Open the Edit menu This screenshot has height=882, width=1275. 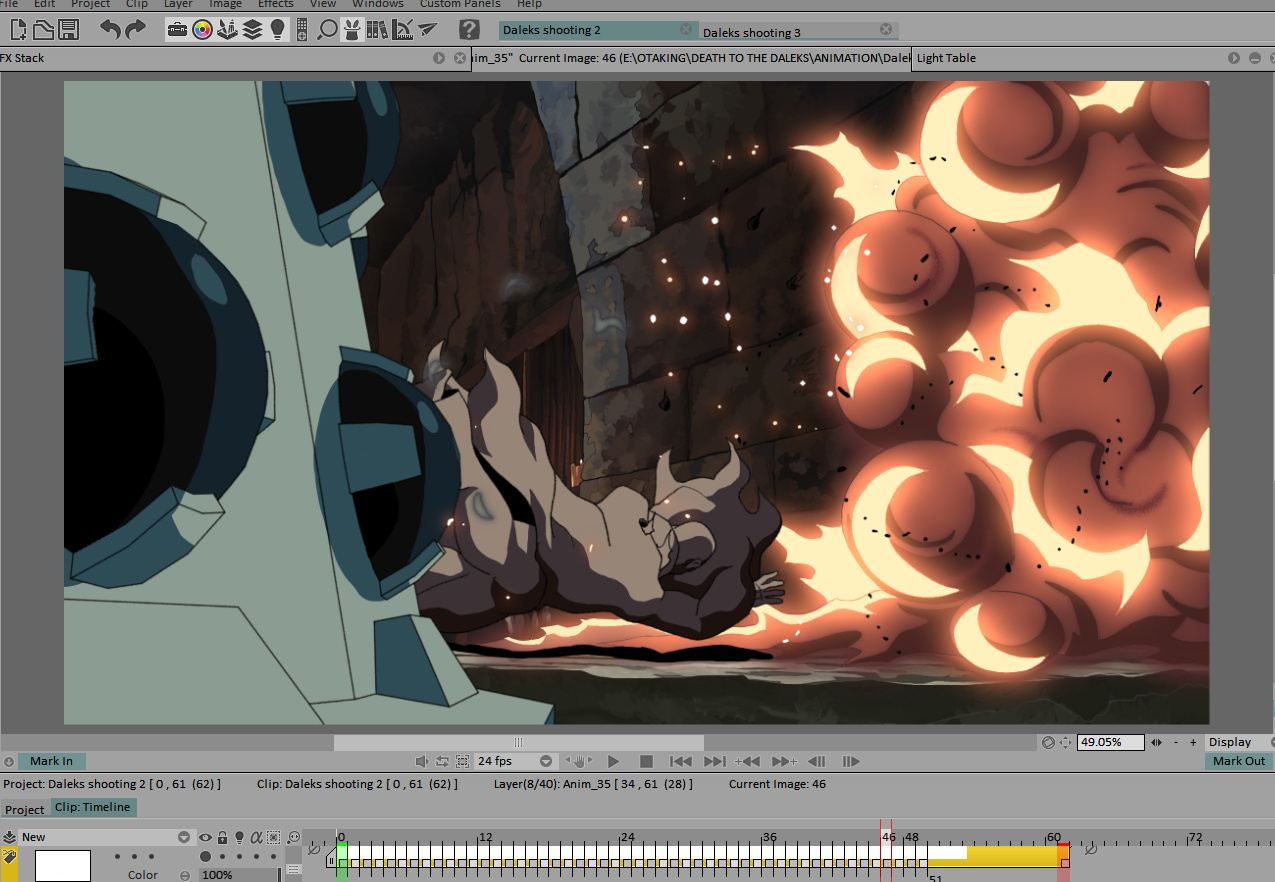pyautogui.click(x=44, y=4)
